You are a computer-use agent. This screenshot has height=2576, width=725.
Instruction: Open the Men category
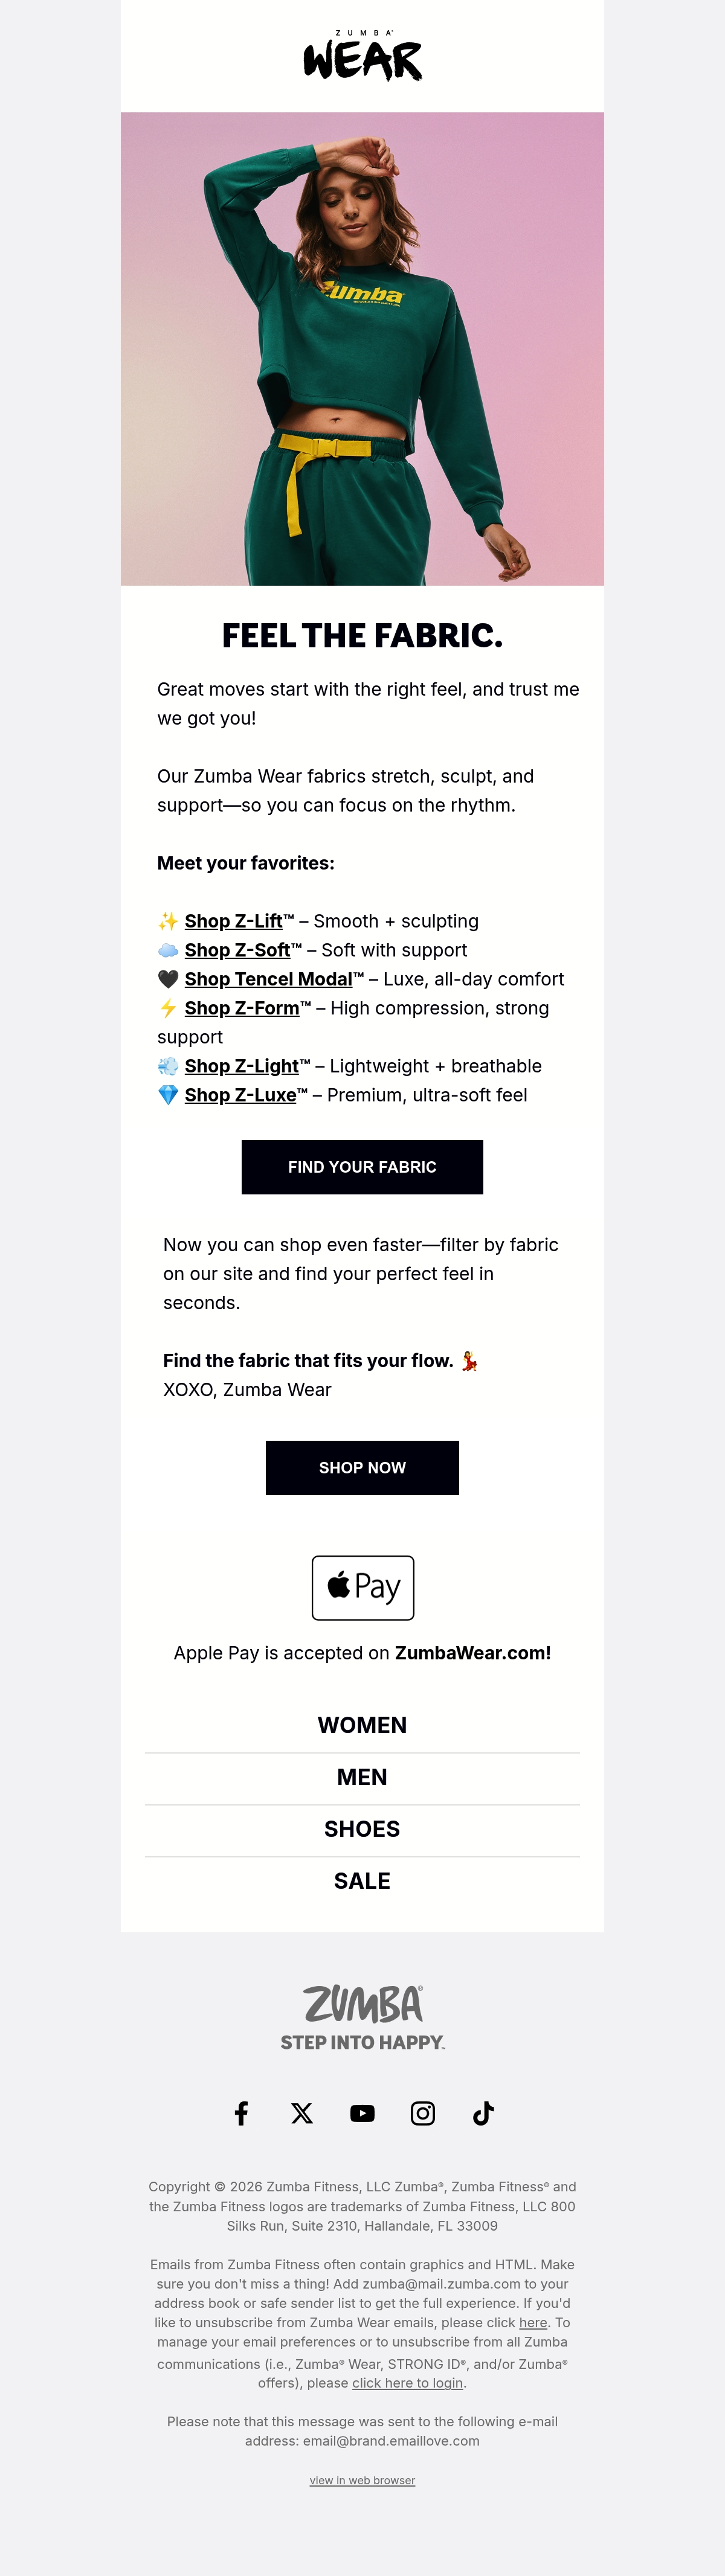[x=362, y=1777]
